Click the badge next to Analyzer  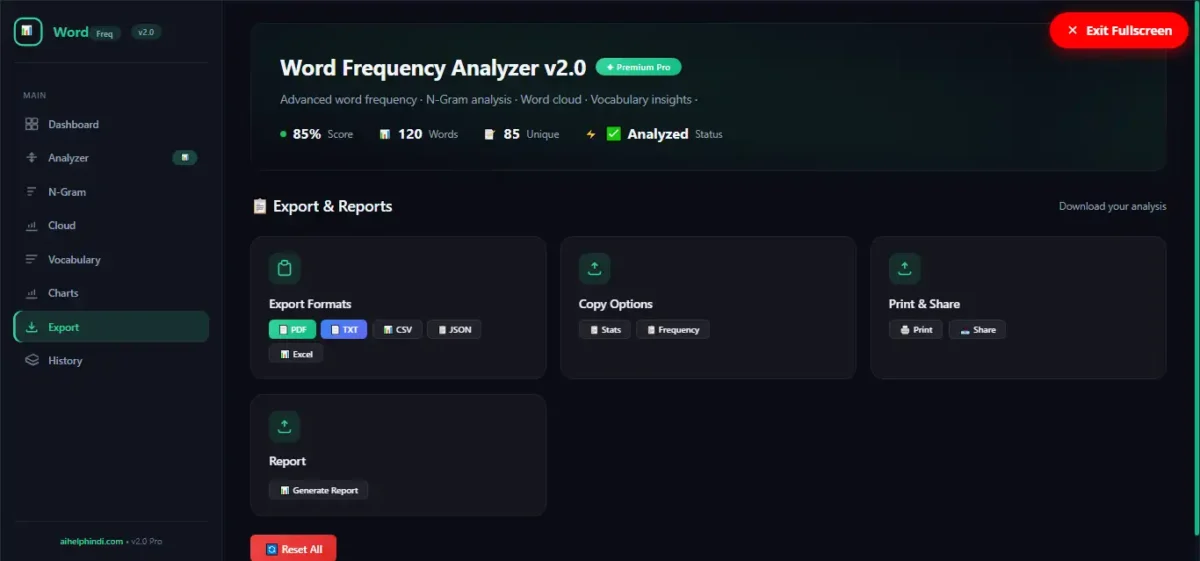[x=185, y=157]
